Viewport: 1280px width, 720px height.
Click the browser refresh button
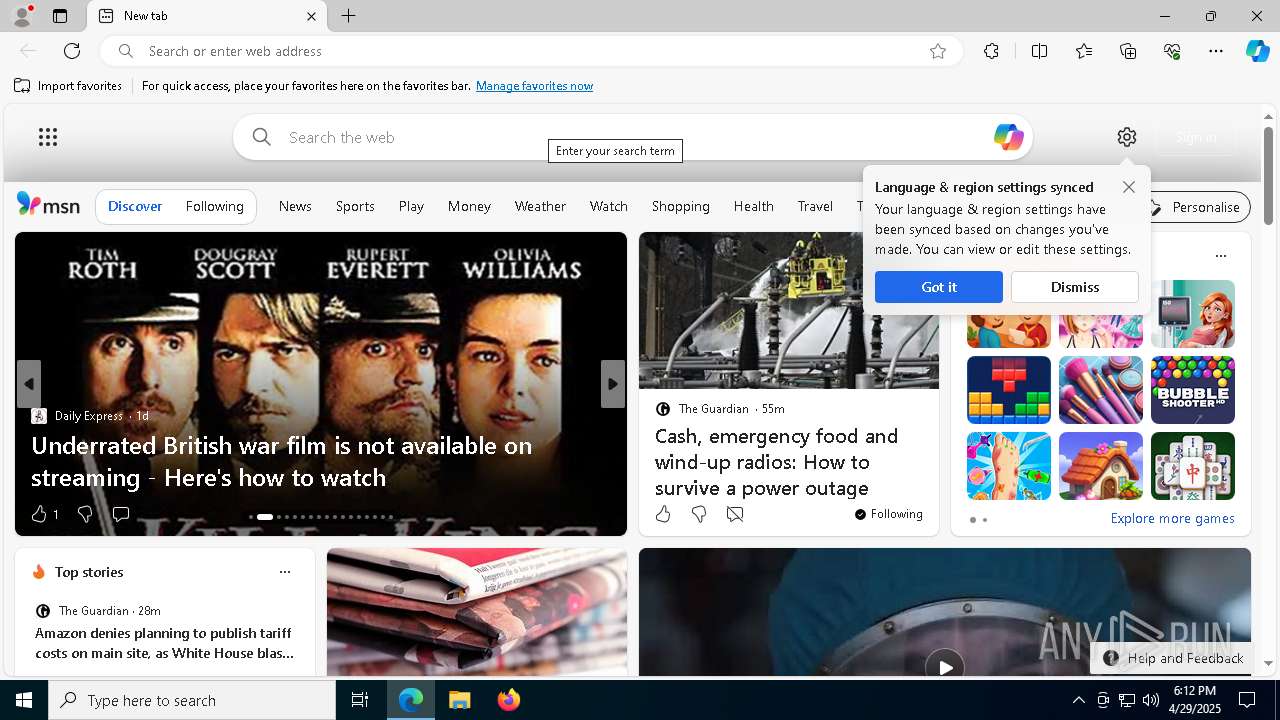point(72,51)
